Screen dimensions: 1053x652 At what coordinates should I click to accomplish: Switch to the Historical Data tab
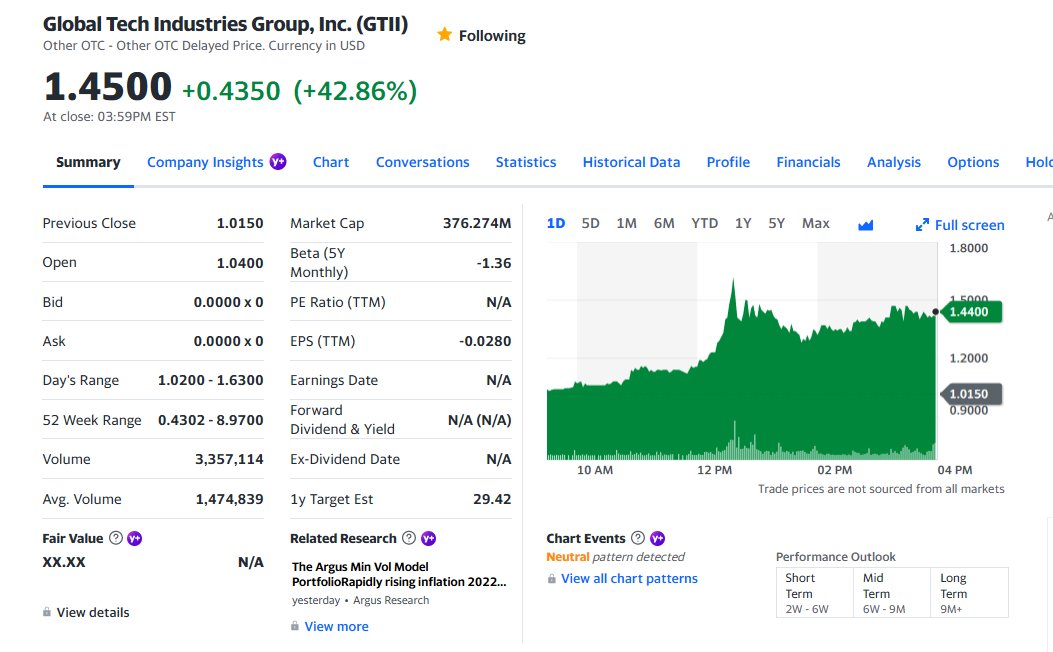coord(631,162)
